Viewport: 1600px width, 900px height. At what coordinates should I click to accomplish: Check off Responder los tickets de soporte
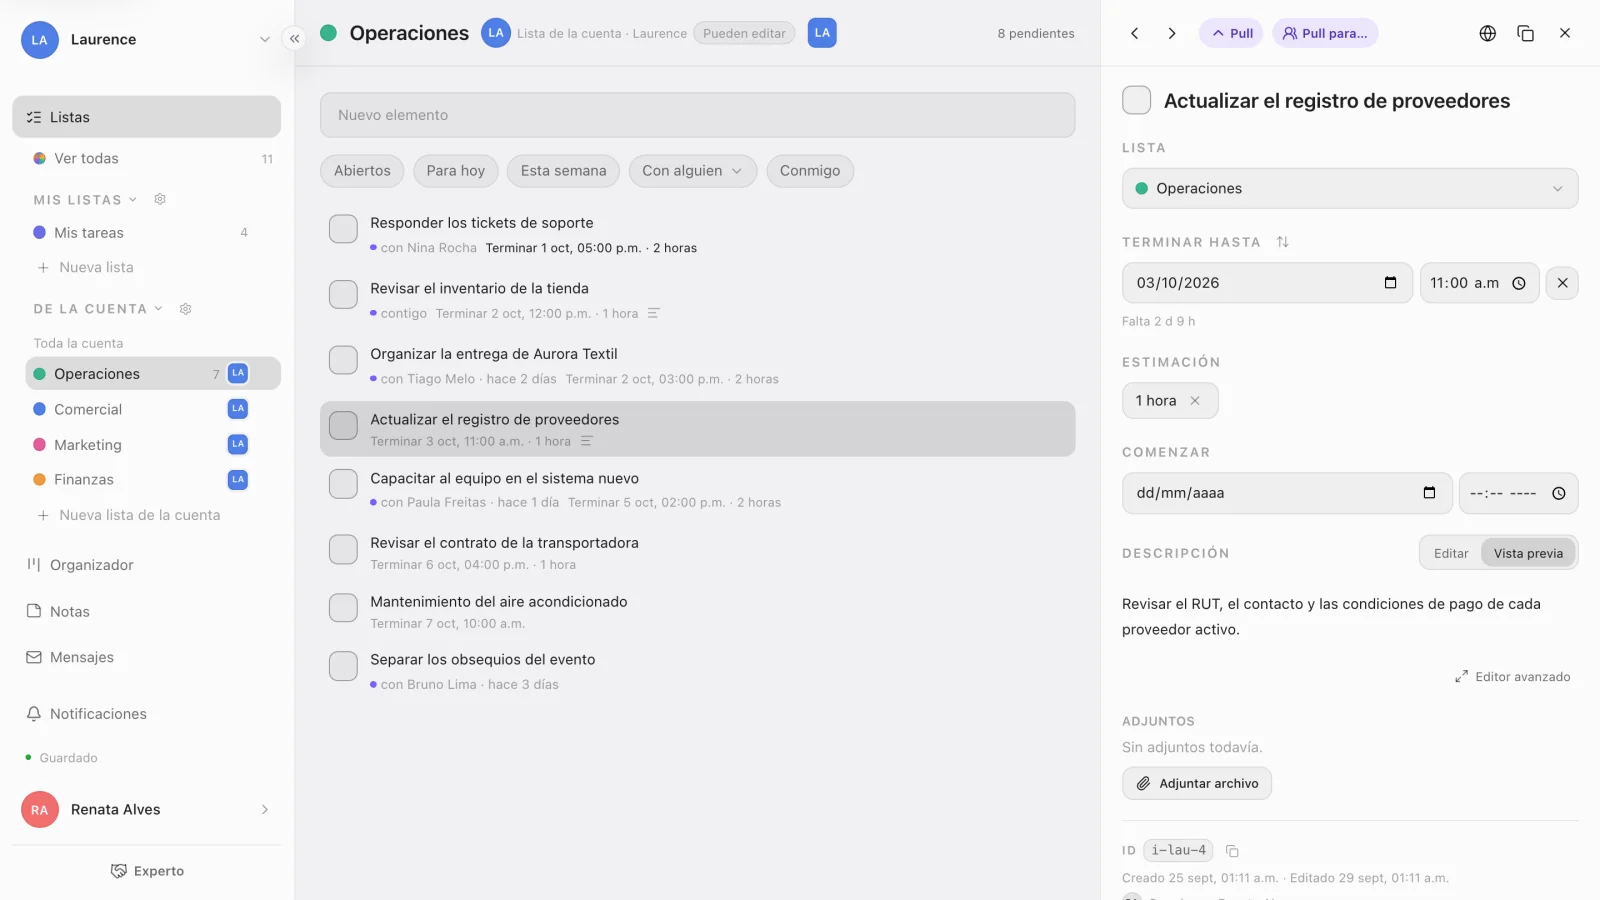[343, 229]
